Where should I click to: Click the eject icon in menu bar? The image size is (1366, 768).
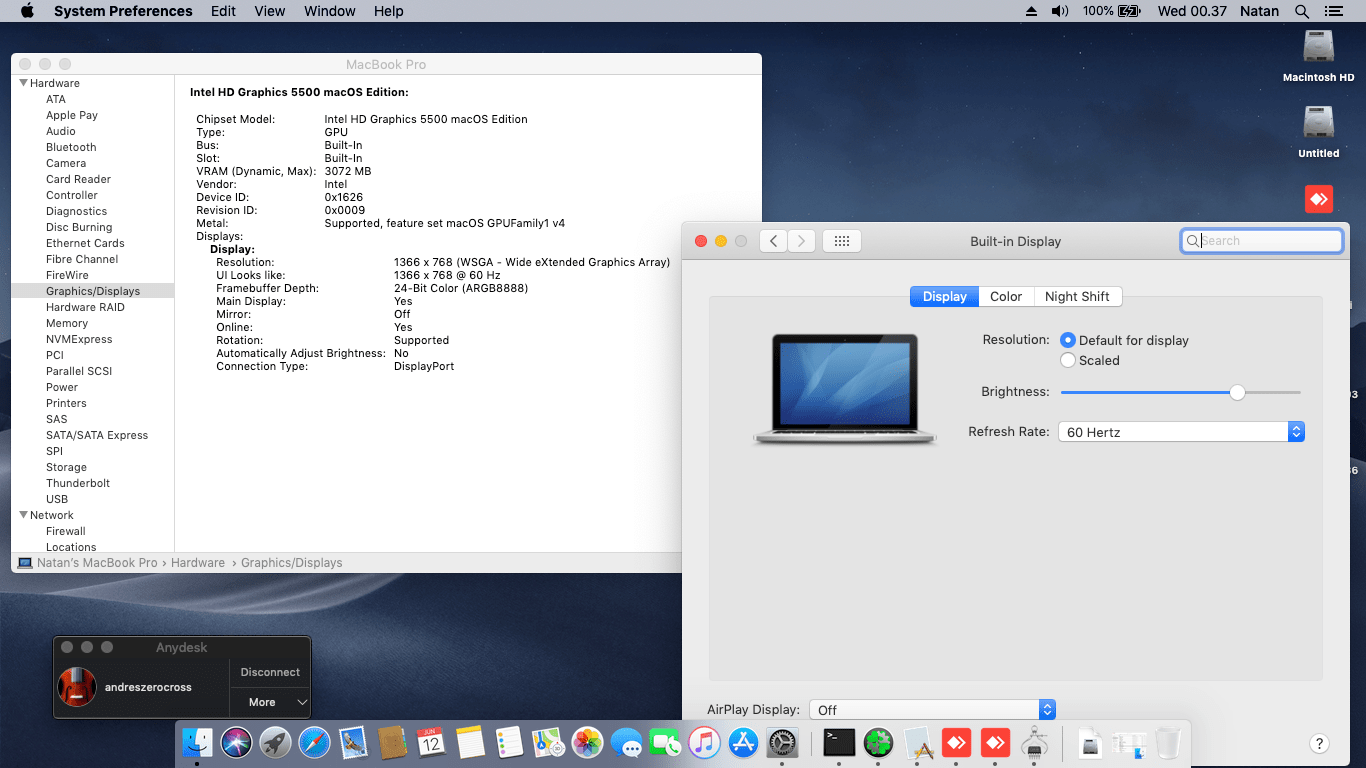1032,11
